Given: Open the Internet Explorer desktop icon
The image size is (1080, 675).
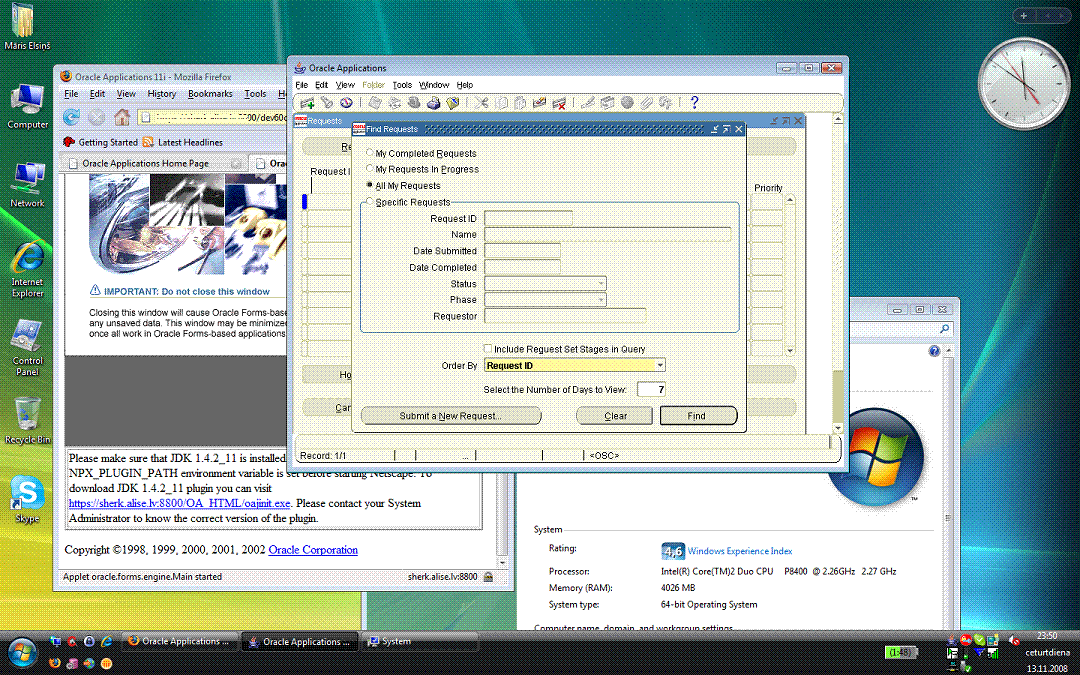Looking at the screenshot, I should [x=28, y=269].
